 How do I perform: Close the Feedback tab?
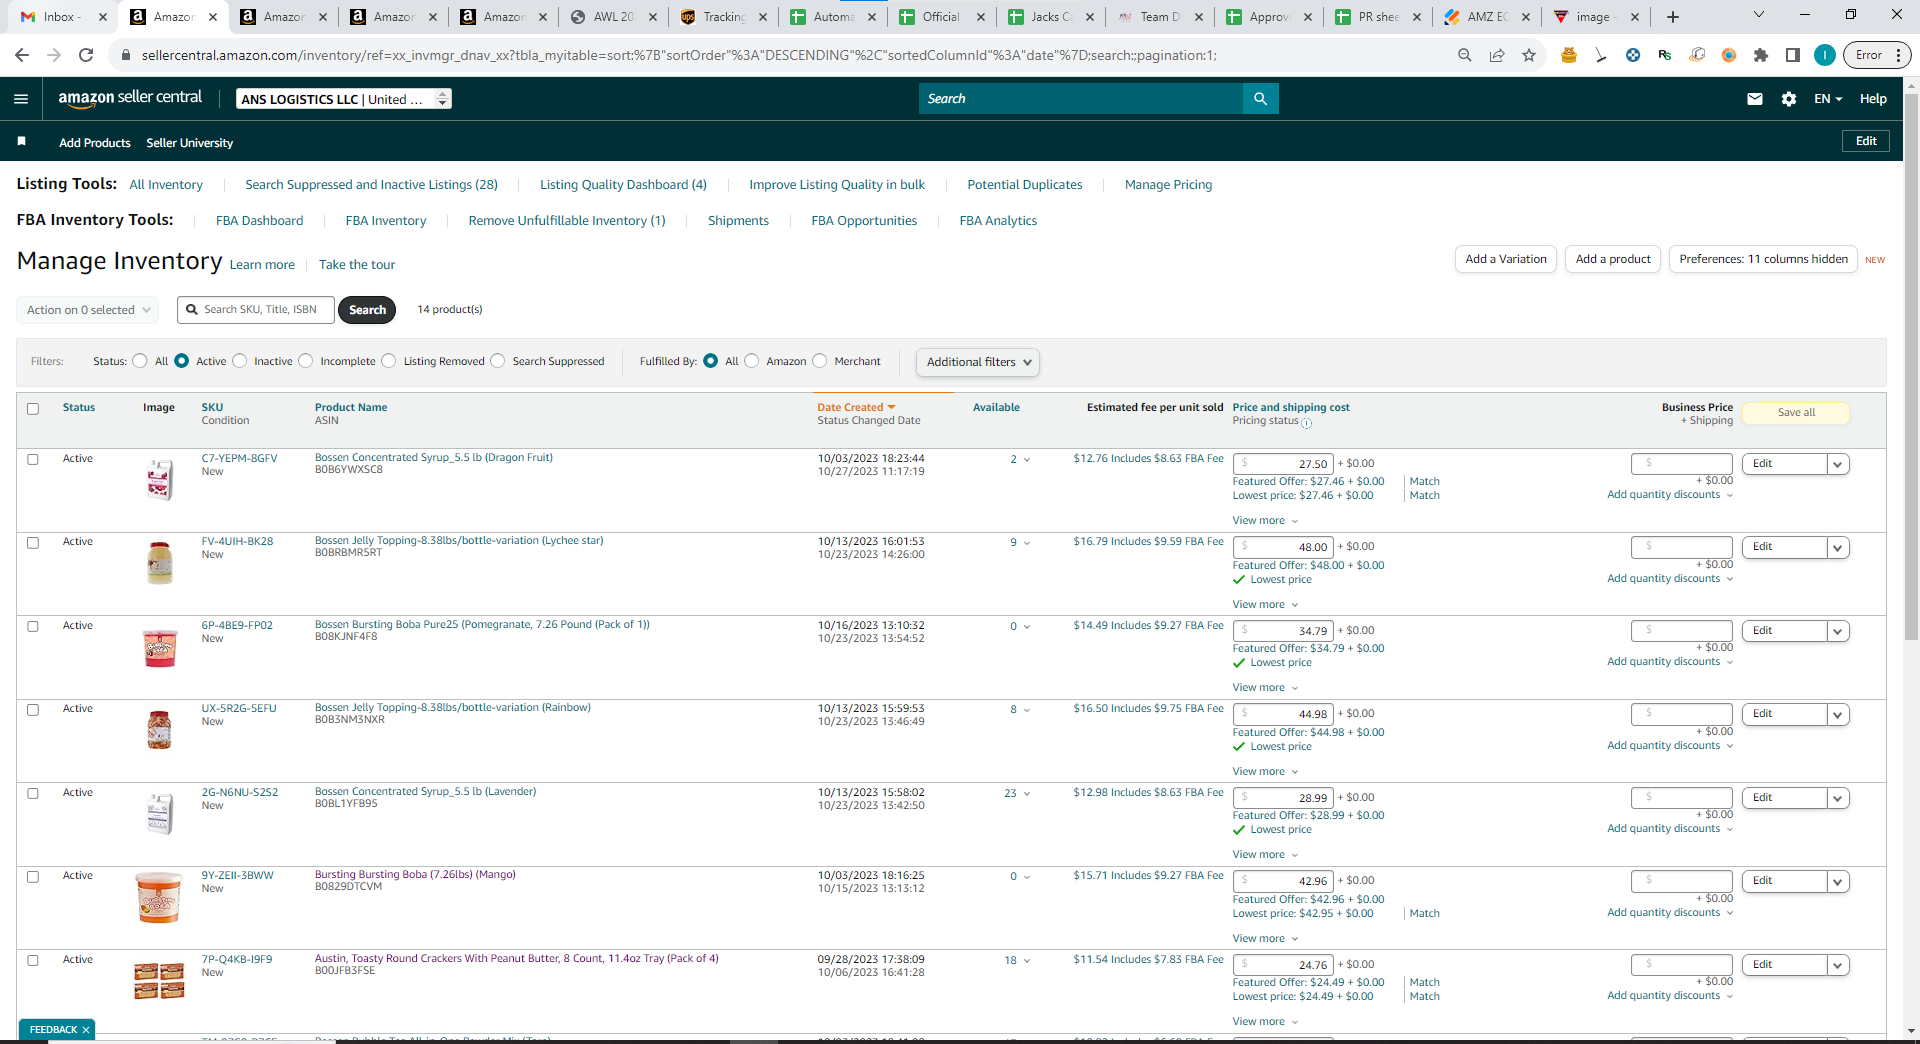pyautogui.click(x=86, y=1030)
